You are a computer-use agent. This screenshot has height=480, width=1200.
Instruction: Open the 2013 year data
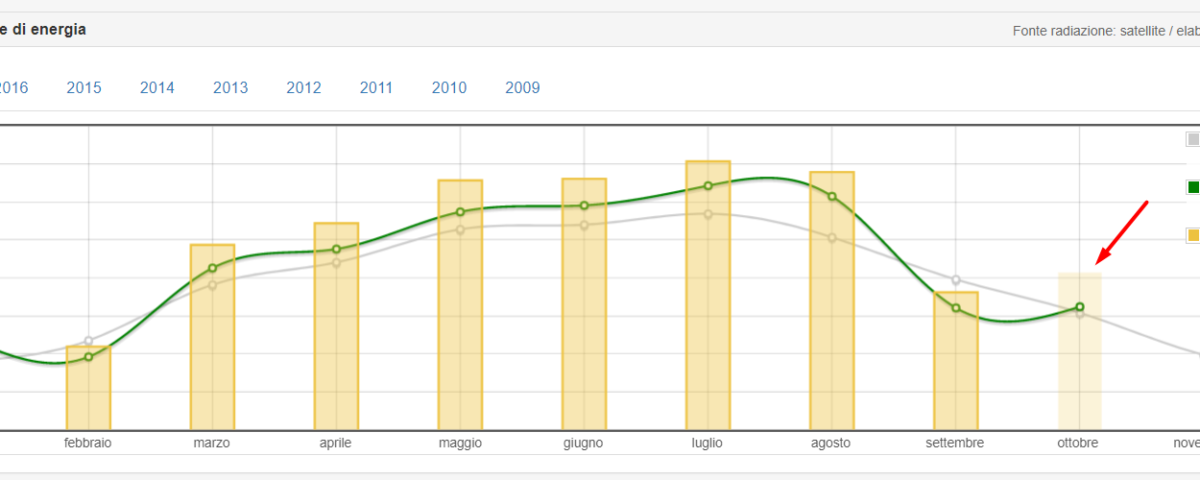click(x=230, y=88)
